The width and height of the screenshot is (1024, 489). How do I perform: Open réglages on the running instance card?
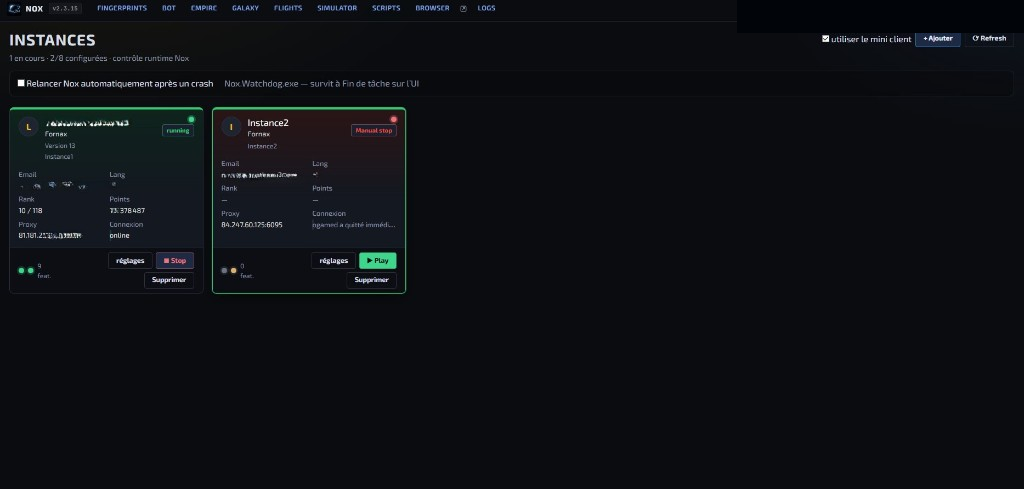coord(130,260)
